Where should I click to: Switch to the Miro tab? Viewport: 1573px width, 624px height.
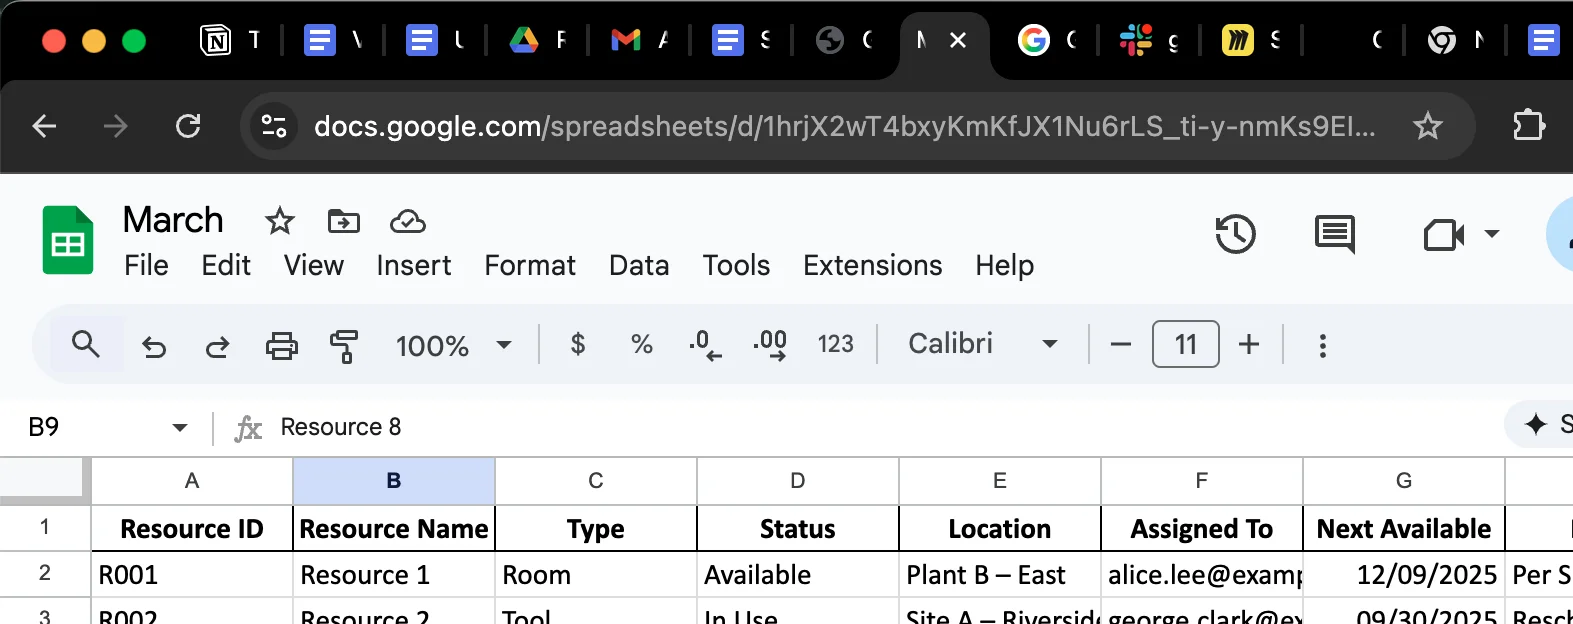point(1252,40)
